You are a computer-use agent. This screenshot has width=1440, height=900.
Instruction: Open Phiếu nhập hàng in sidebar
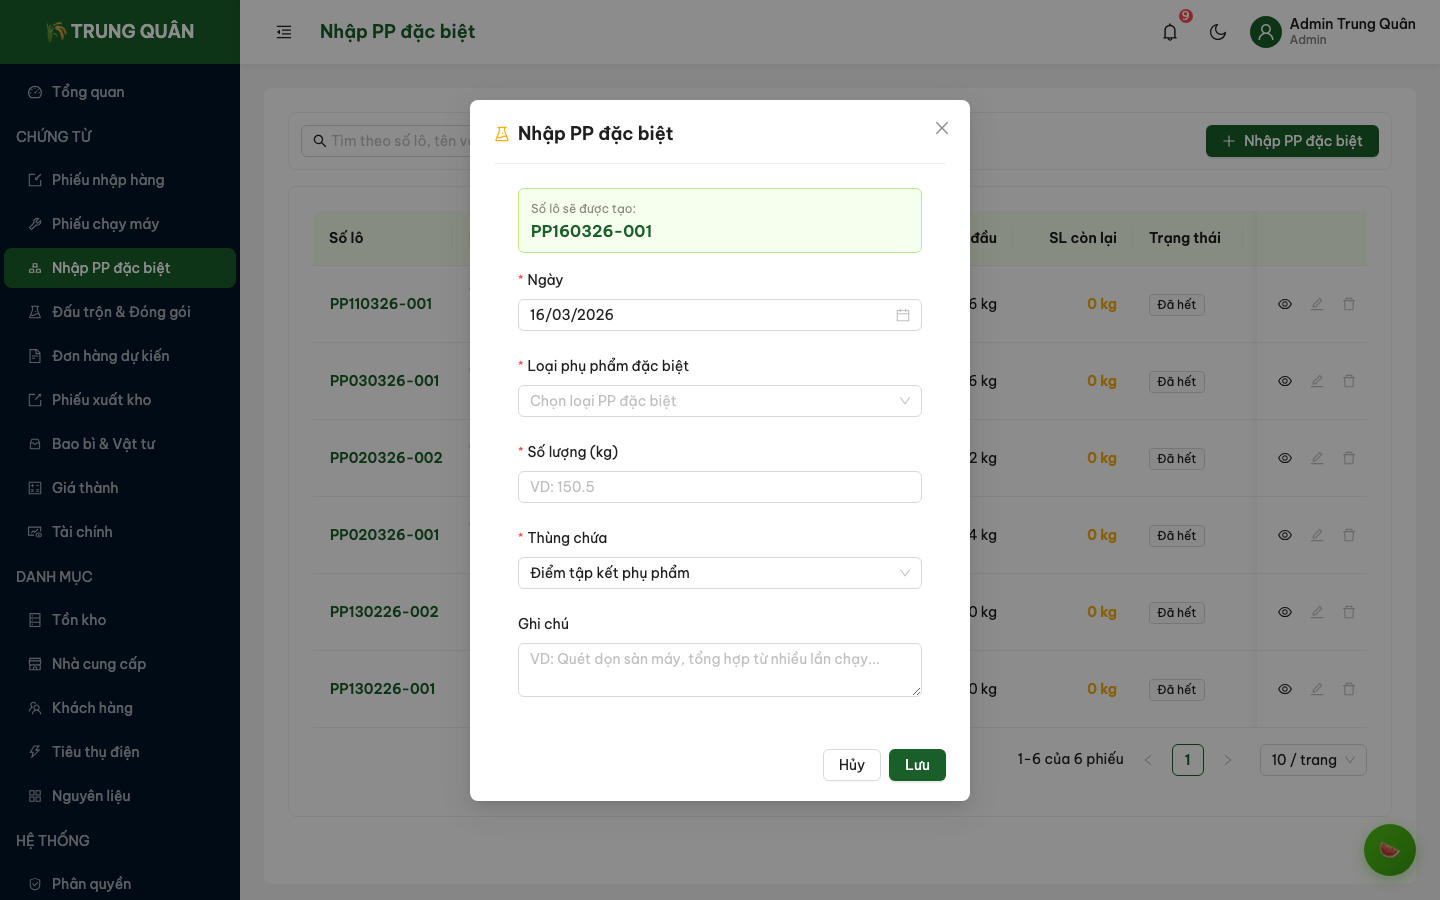(x=108, y=180)
